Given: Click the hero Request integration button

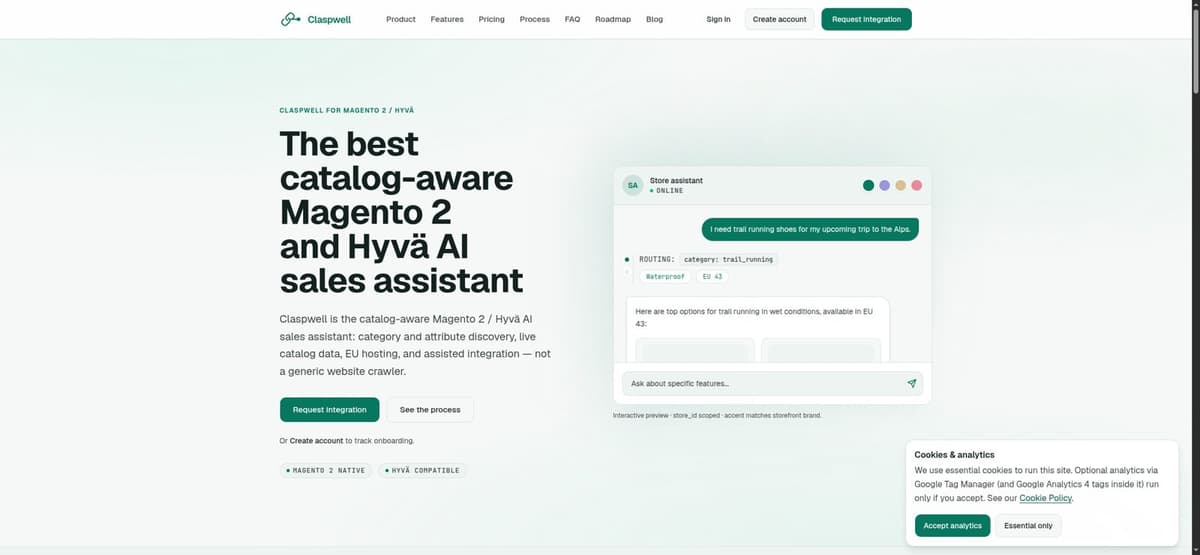Looking at the screenshot, I should [x=330, y=409].
